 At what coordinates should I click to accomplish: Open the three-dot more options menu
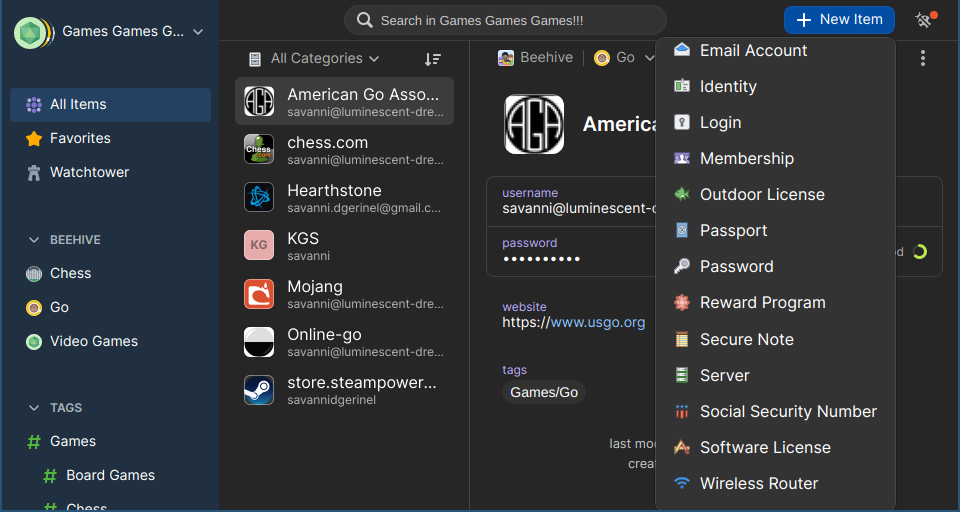point(923,59)
